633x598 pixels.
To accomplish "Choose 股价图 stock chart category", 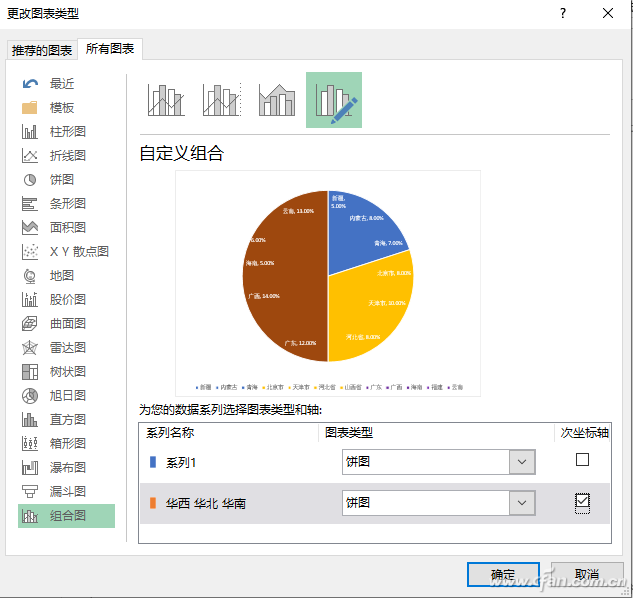I will point(66,300).
